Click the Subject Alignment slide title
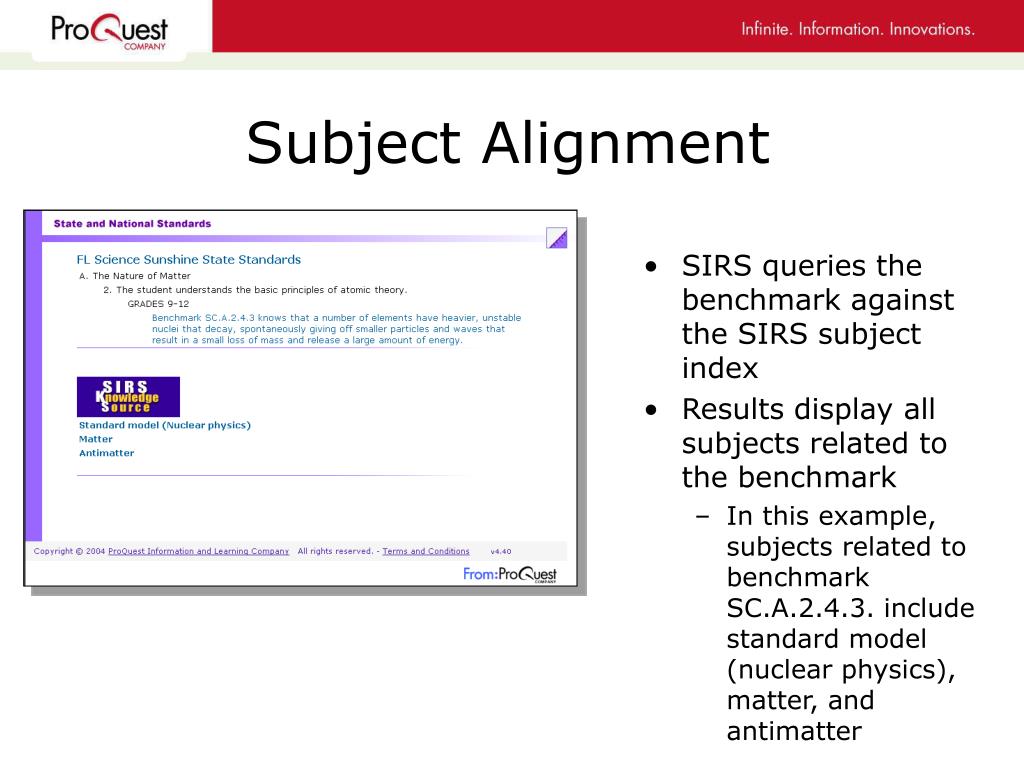Viewport: 1024px width, 768px height. (x=508, y=144)
